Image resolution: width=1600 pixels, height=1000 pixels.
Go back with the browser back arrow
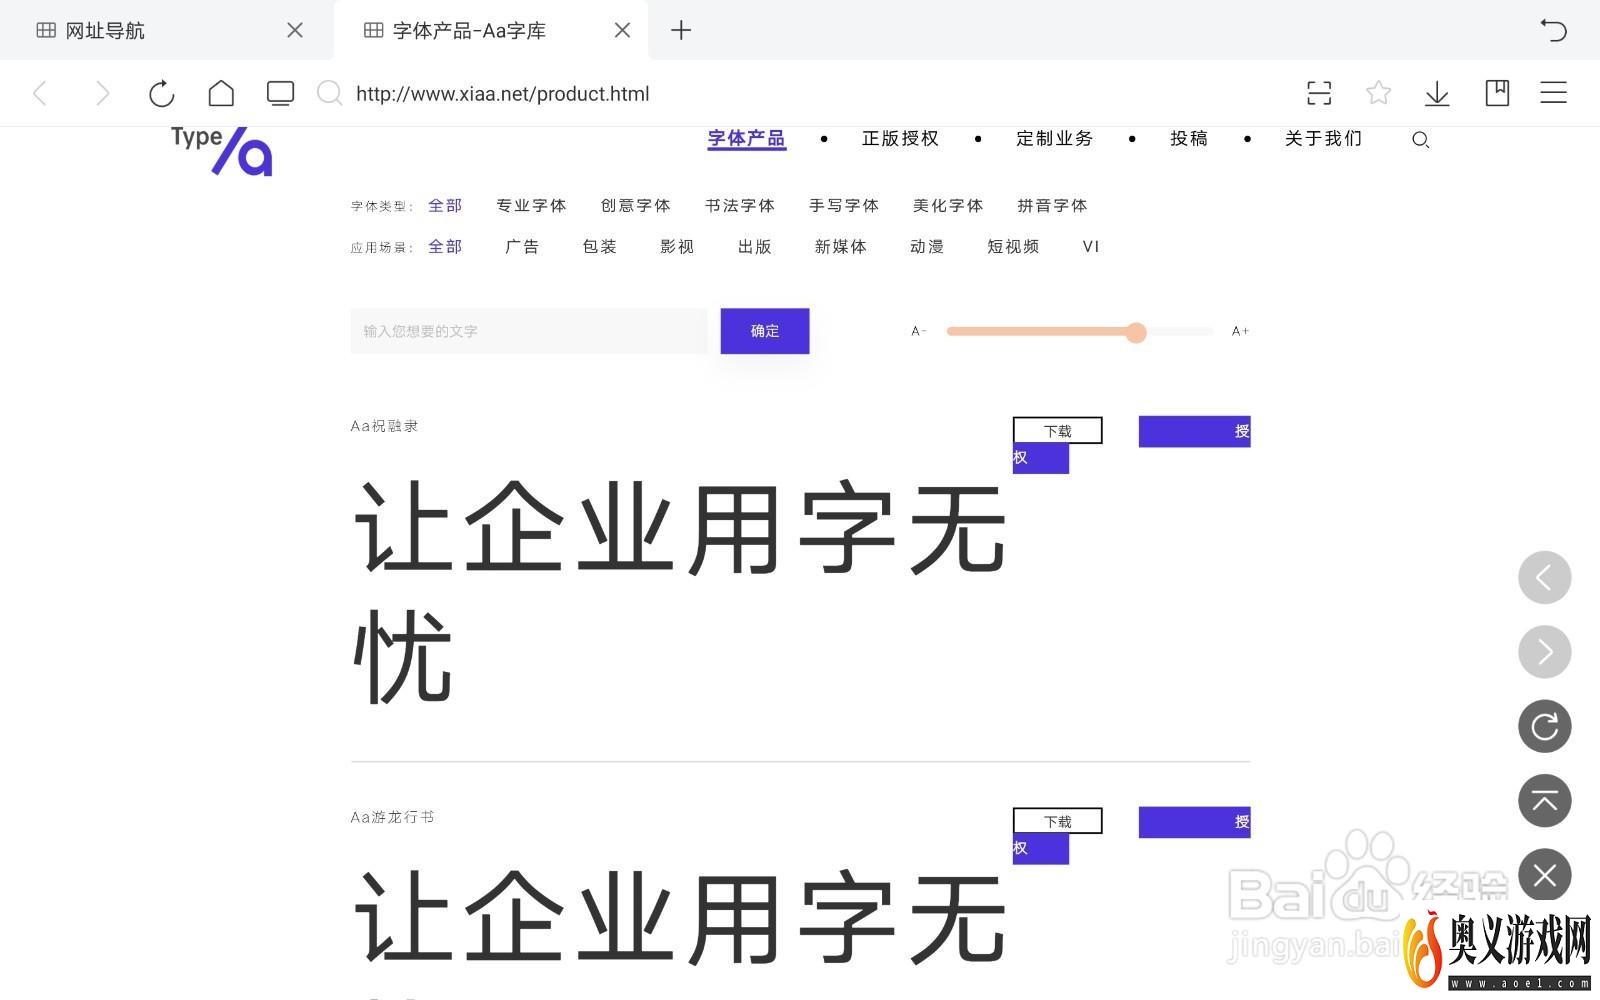(40, 94)
